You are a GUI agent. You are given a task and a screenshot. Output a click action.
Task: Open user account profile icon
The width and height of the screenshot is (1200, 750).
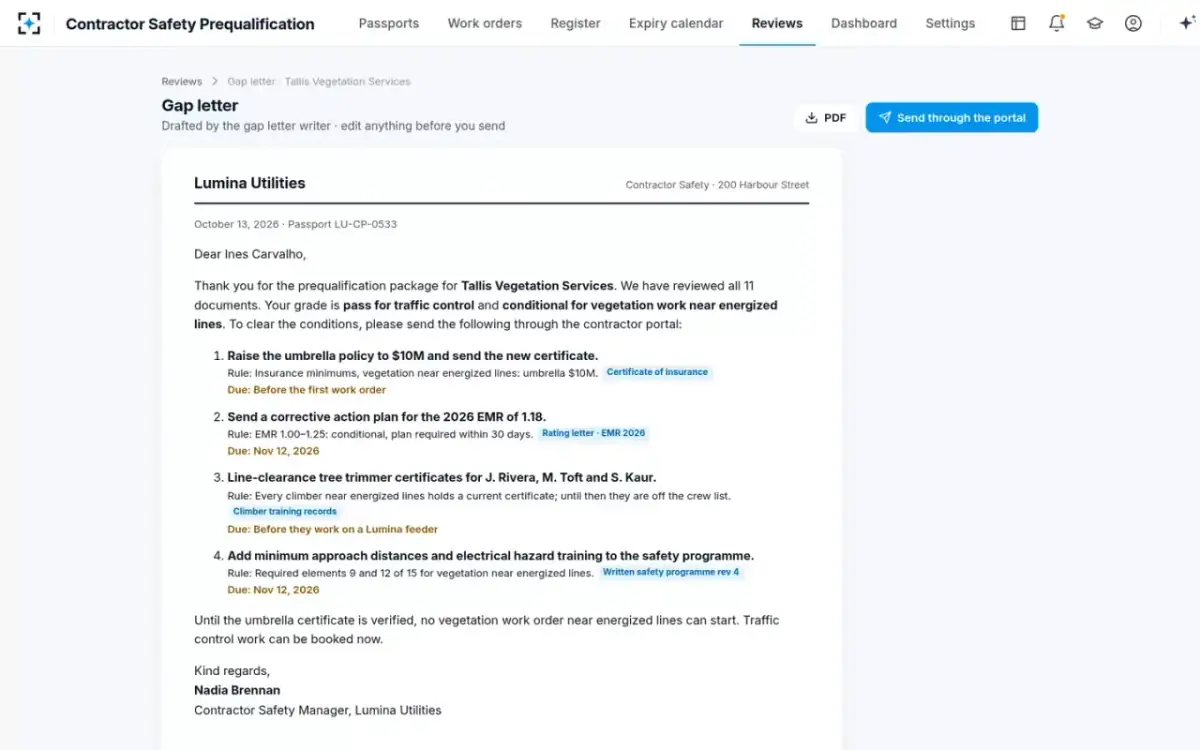(x=1133, y=23)
